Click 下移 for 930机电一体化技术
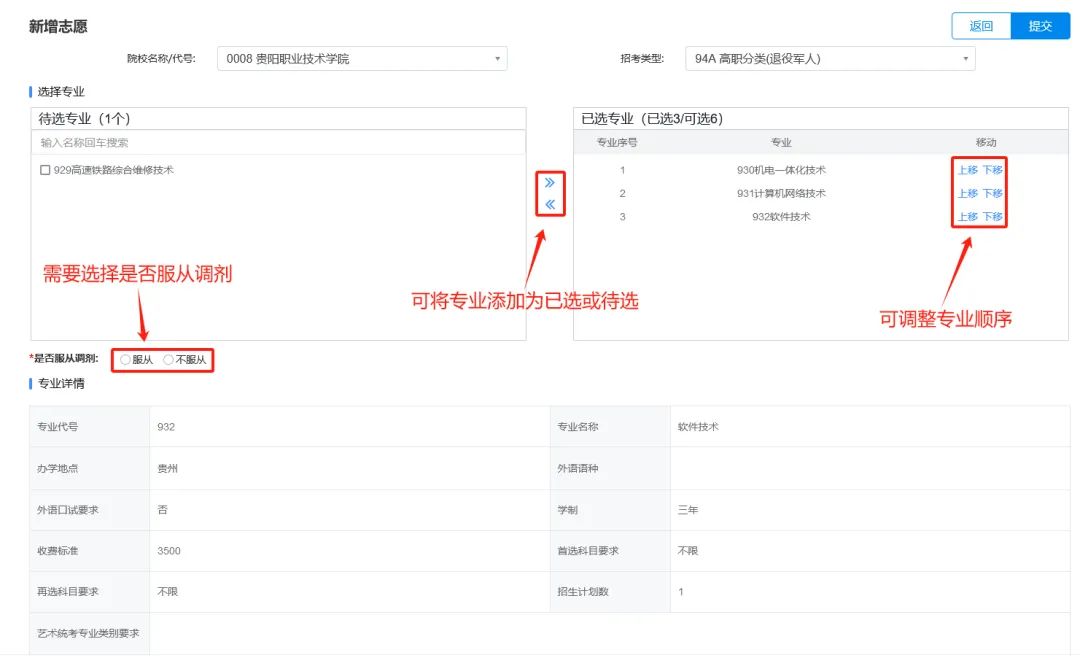 [x=992, y=170]
